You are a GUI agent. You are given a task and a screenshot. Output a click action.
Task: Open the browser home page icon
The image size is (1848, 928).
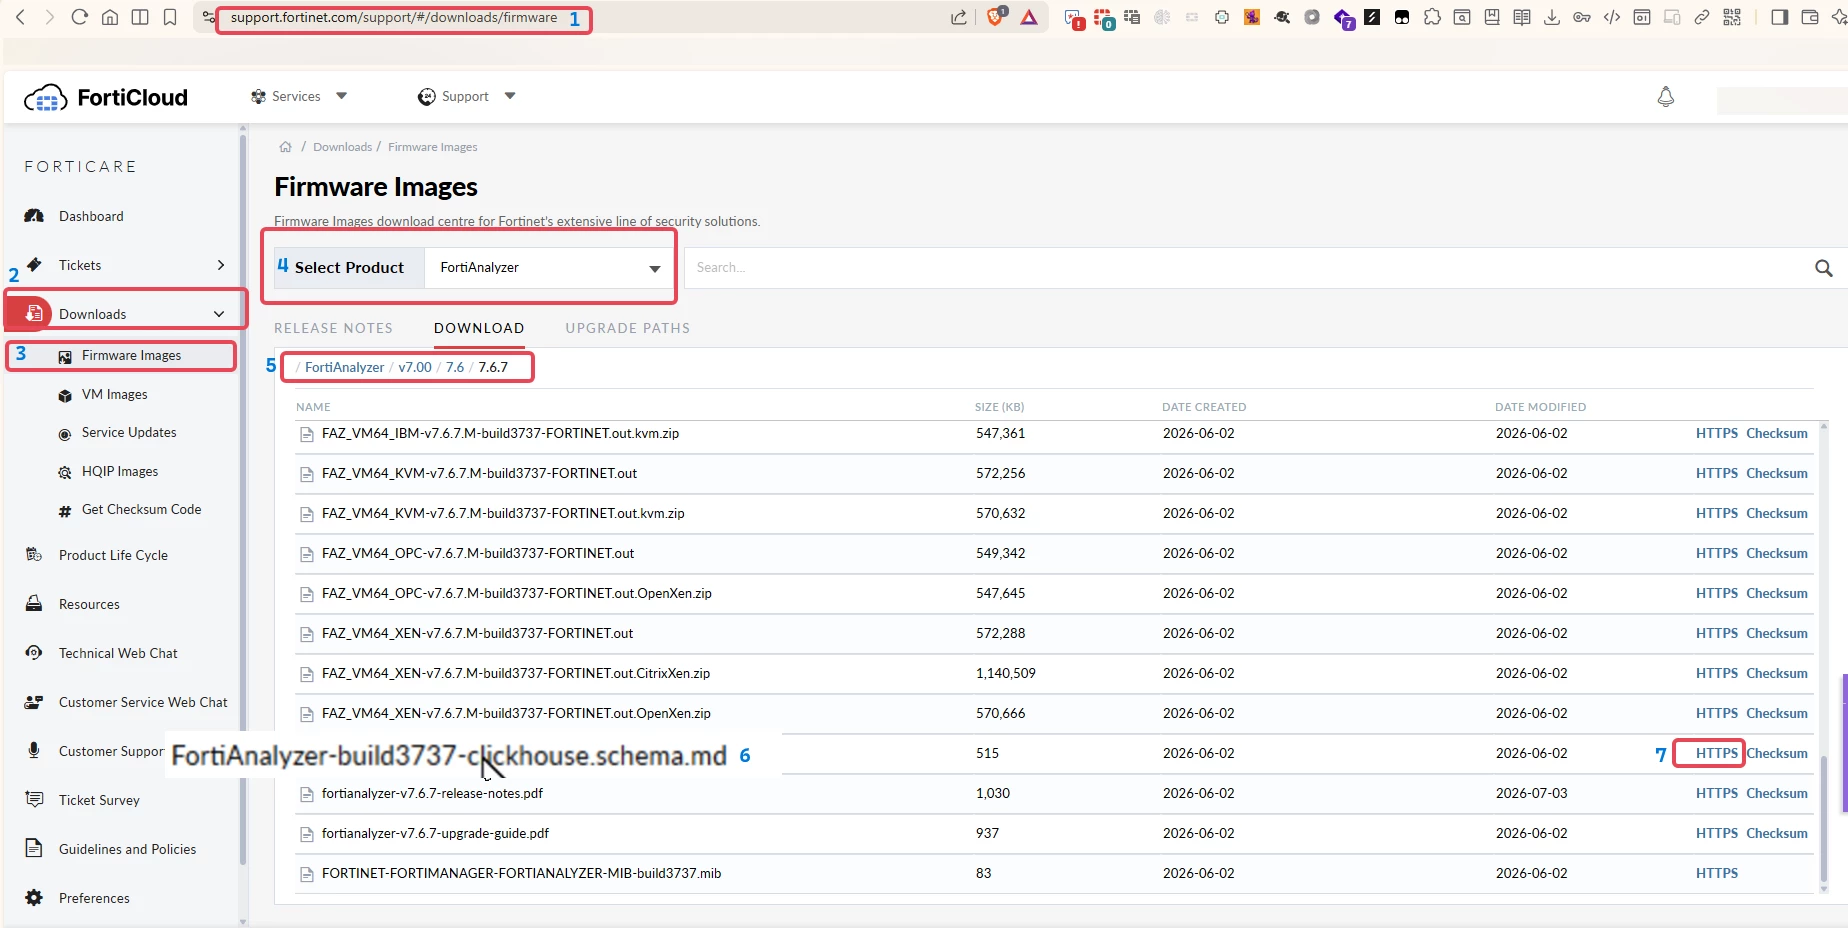click(110, 17)
